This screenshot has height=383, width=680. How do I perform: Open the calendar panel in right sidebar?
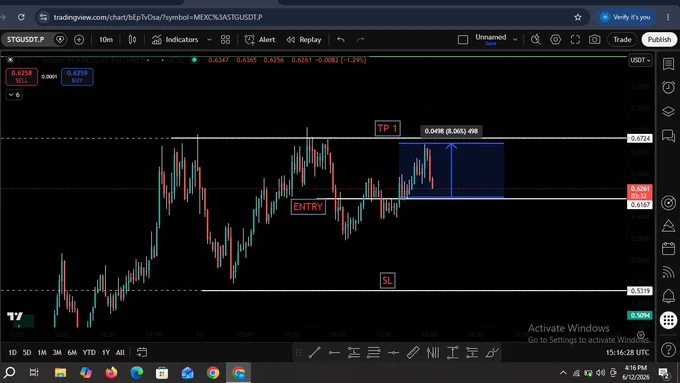[668, 249]
